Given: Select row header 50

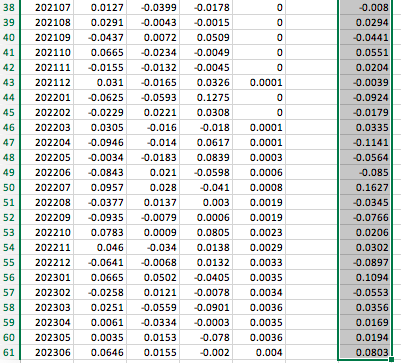Looking at the screenshot, I should (x=9, y=187).
